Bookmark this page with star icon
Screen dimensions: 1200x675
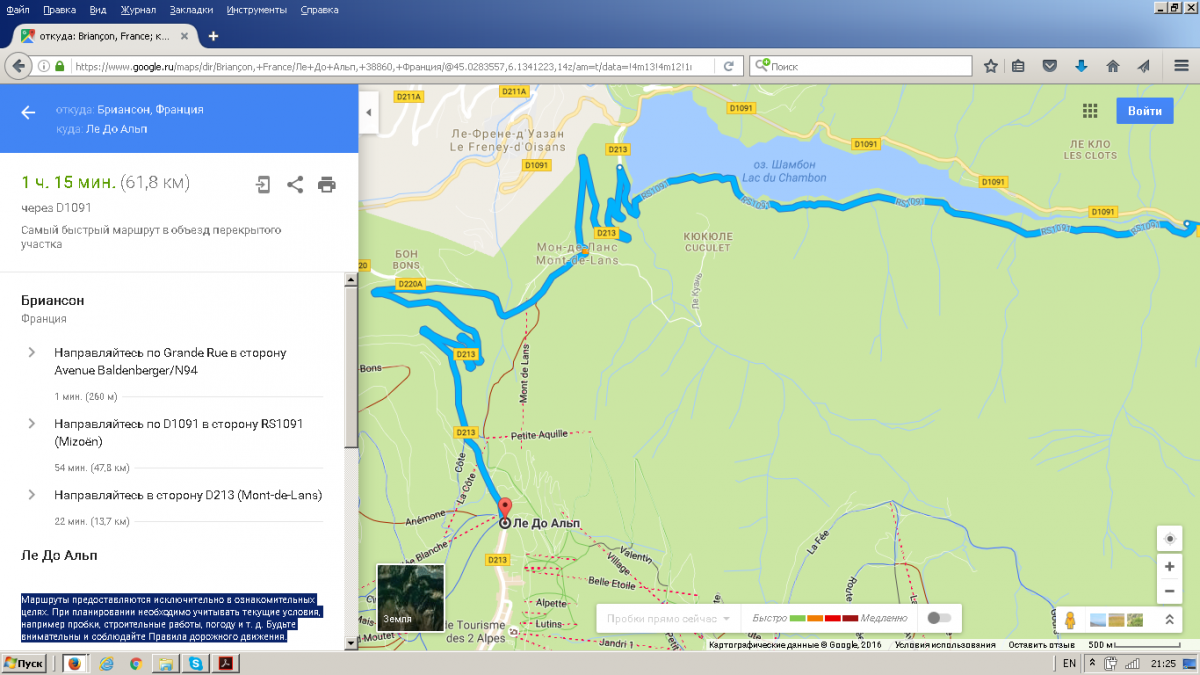[991, 66]
